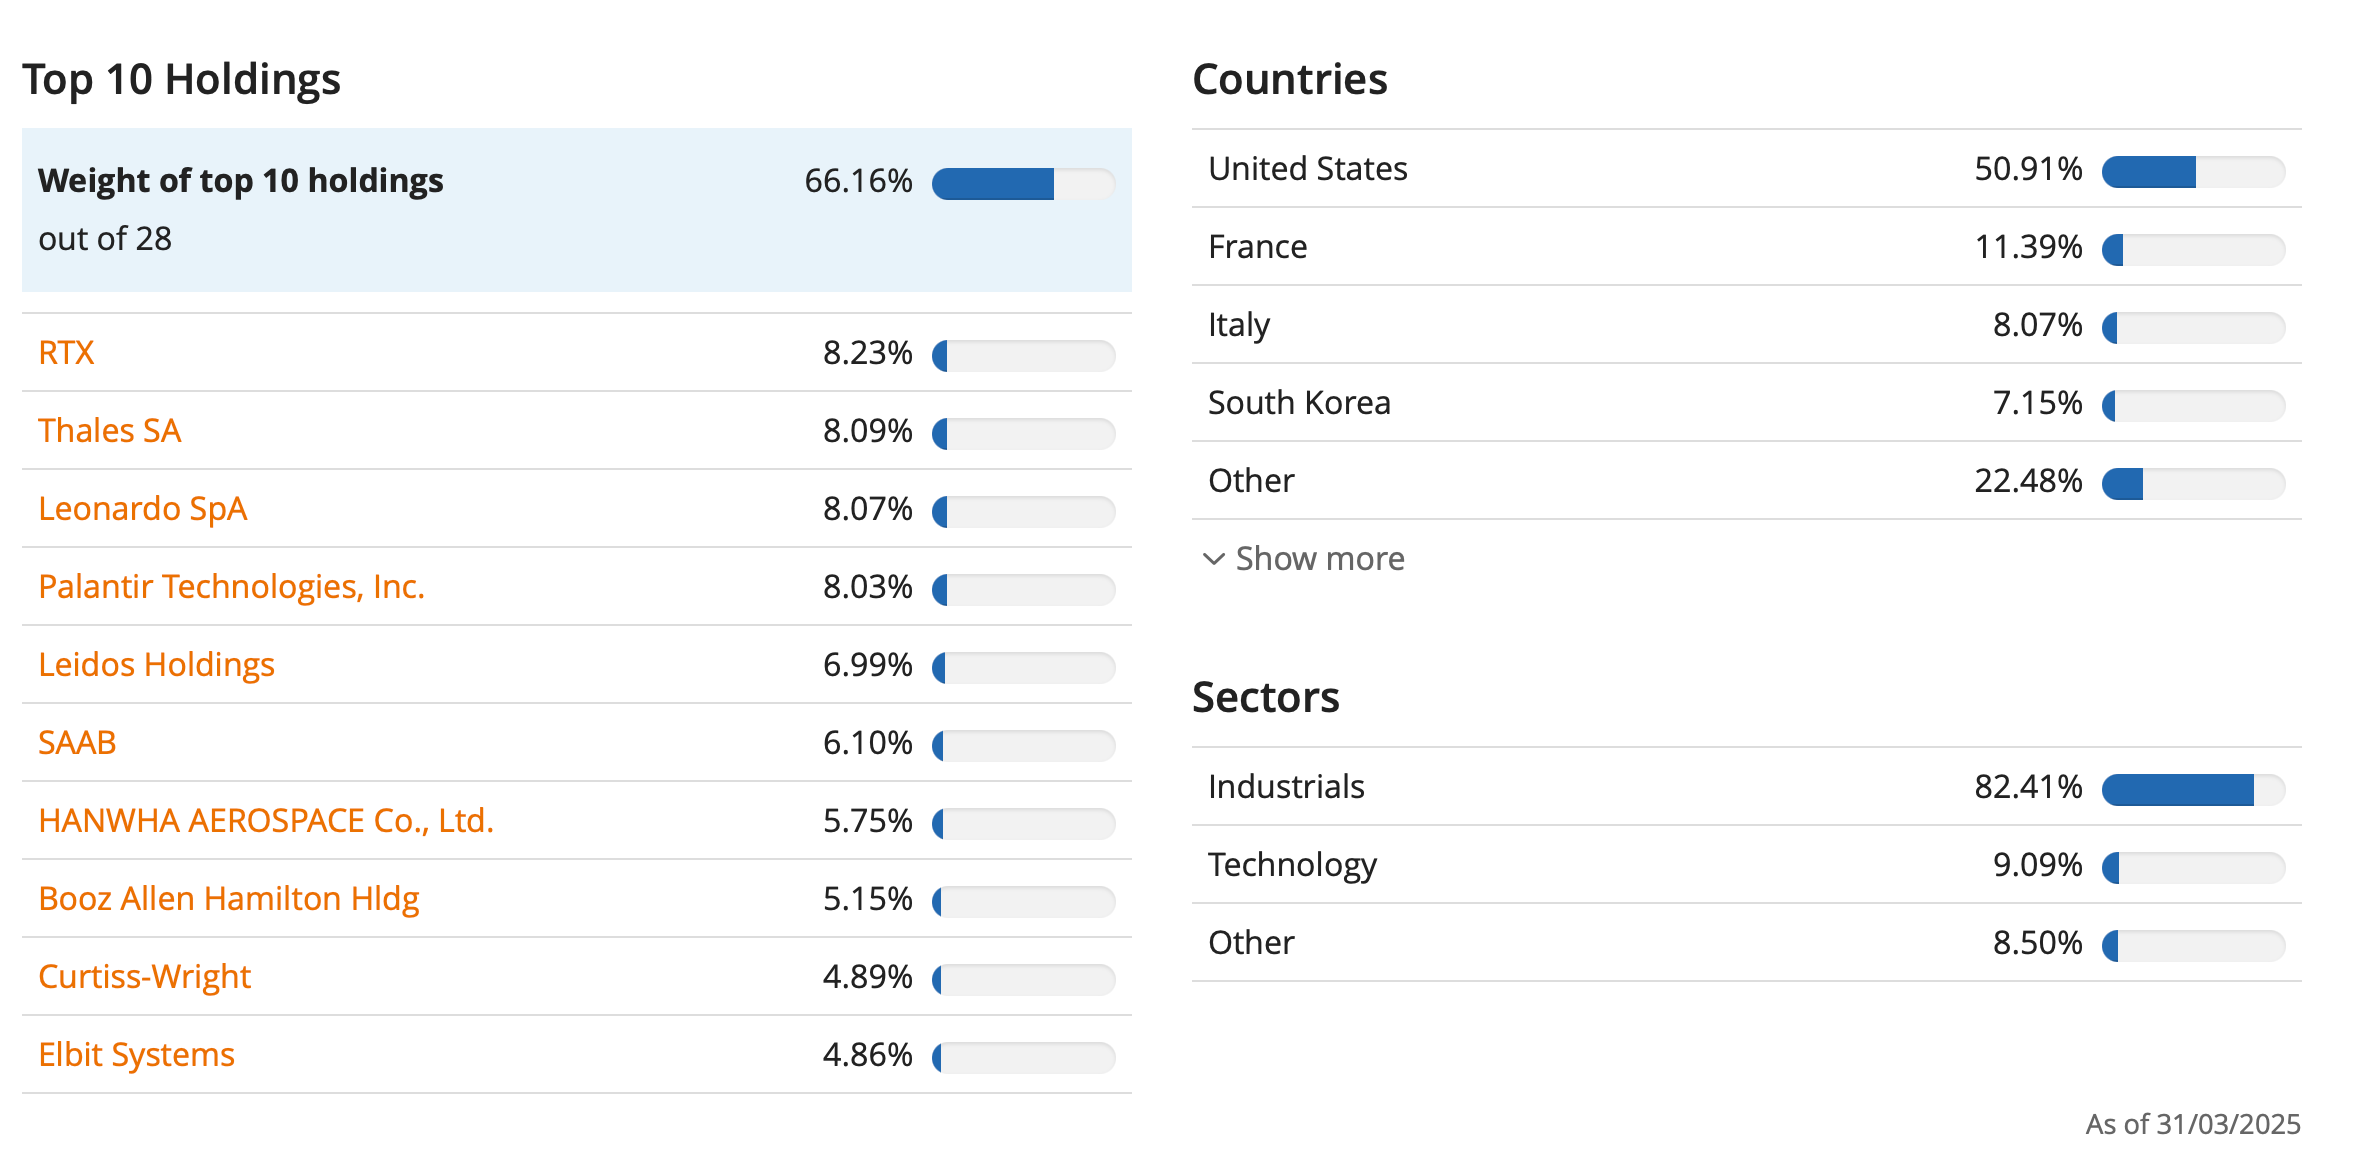Open the SAAB holding page
Screen dimensions: 2364x1164
pyautogui.click(x=77, y=743)
